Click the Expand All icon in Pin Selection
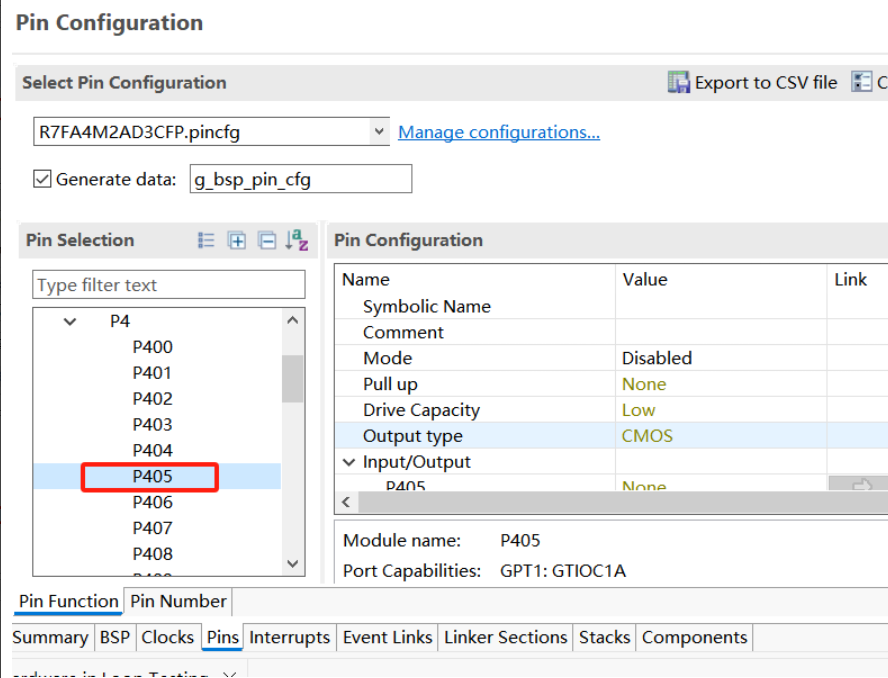The image size is (888, 678). [x=237, y=240]
